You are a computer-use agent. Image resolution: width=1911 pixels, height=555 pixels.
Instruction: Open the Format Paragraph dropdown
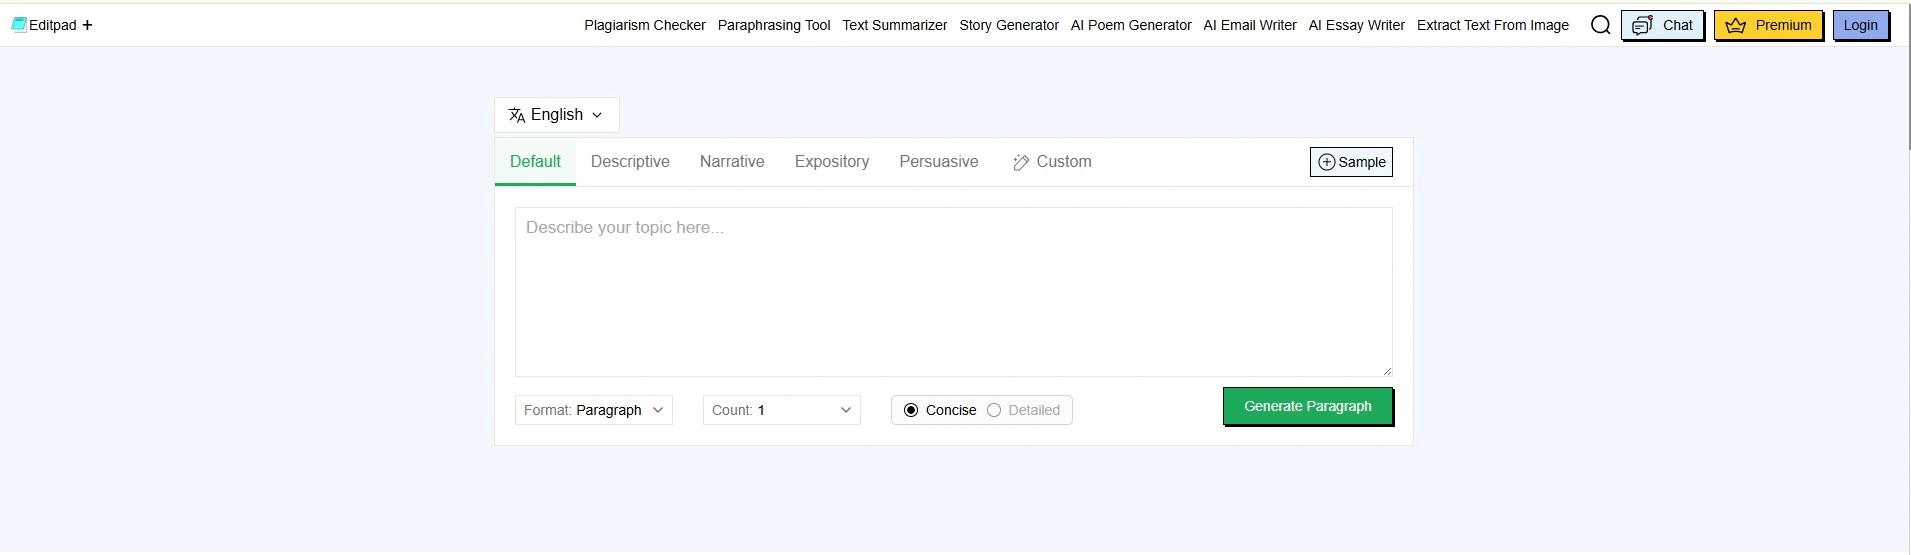point(594,410)
